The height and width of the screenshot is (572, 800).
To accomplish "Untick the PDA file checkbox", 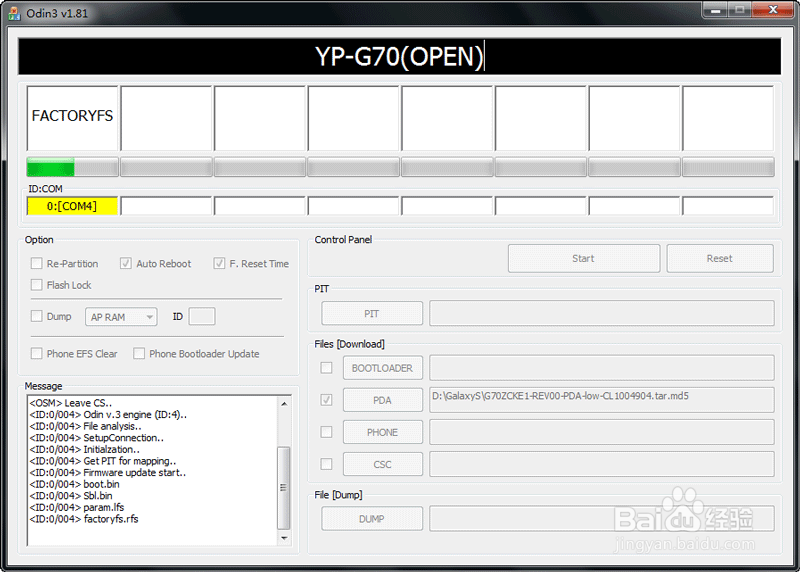I will pyautogui.click(x=326, y=400).
